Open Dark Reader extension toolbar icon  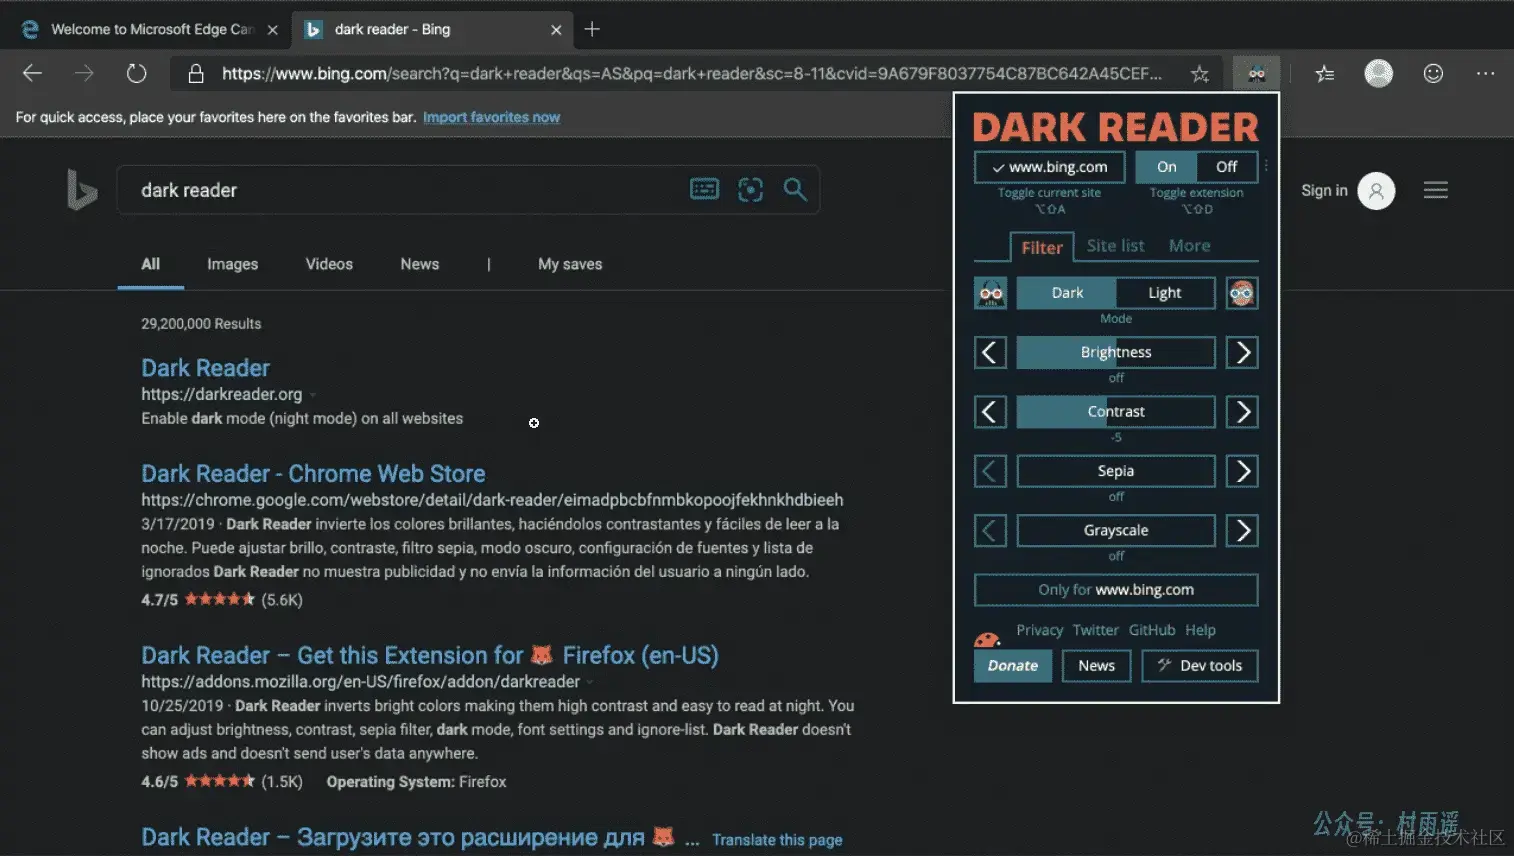(1256, 73)
